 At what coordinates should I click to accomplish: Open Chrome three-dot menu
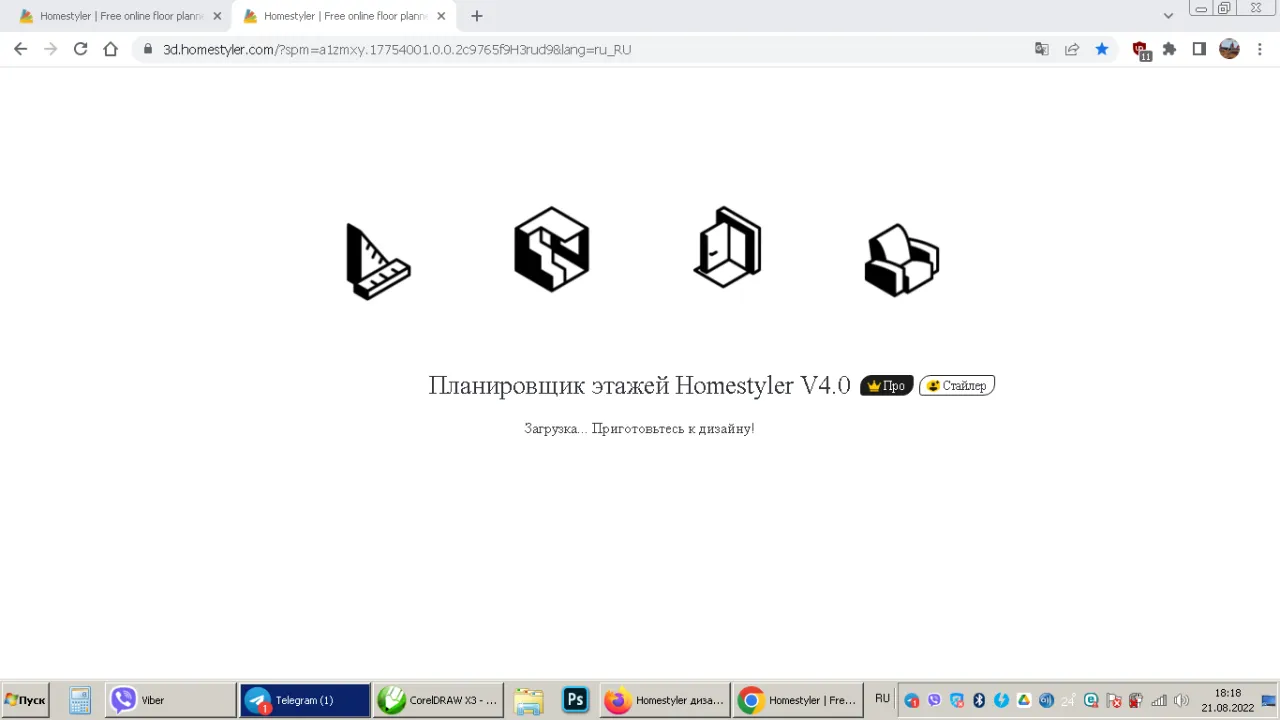(x=1259, y=49)
